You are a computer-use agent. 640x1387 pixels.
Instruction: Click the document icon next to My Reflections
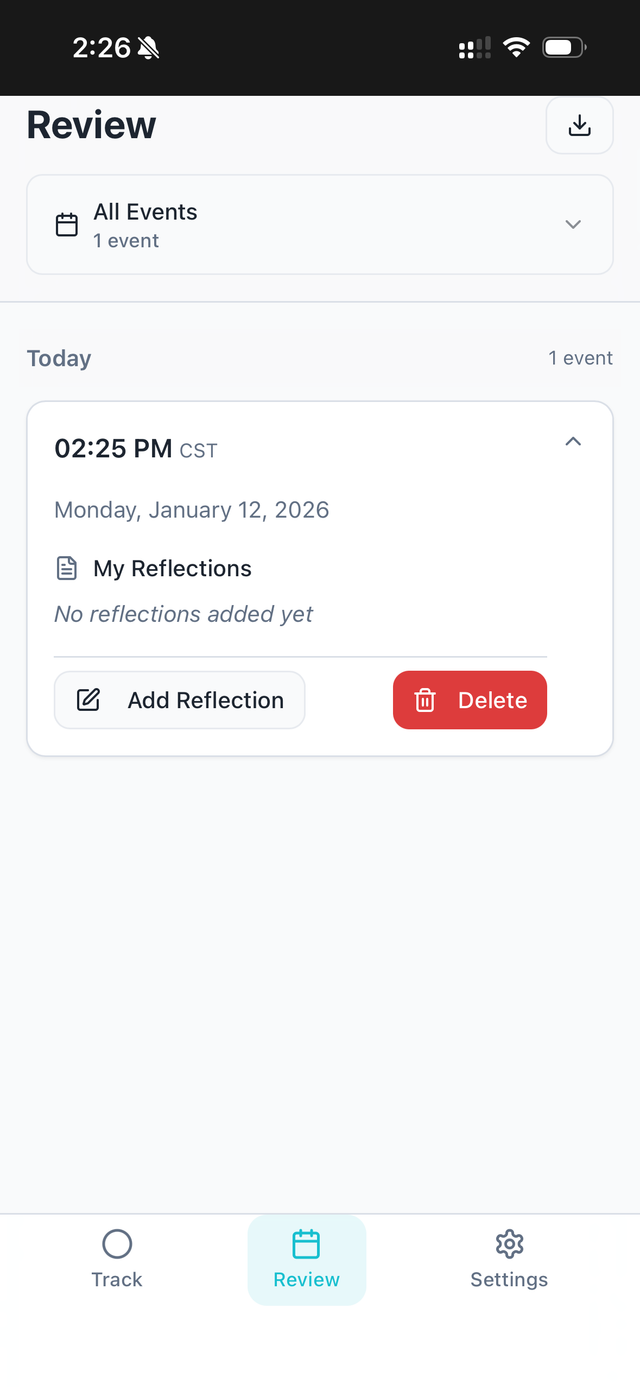pos(67,569)
